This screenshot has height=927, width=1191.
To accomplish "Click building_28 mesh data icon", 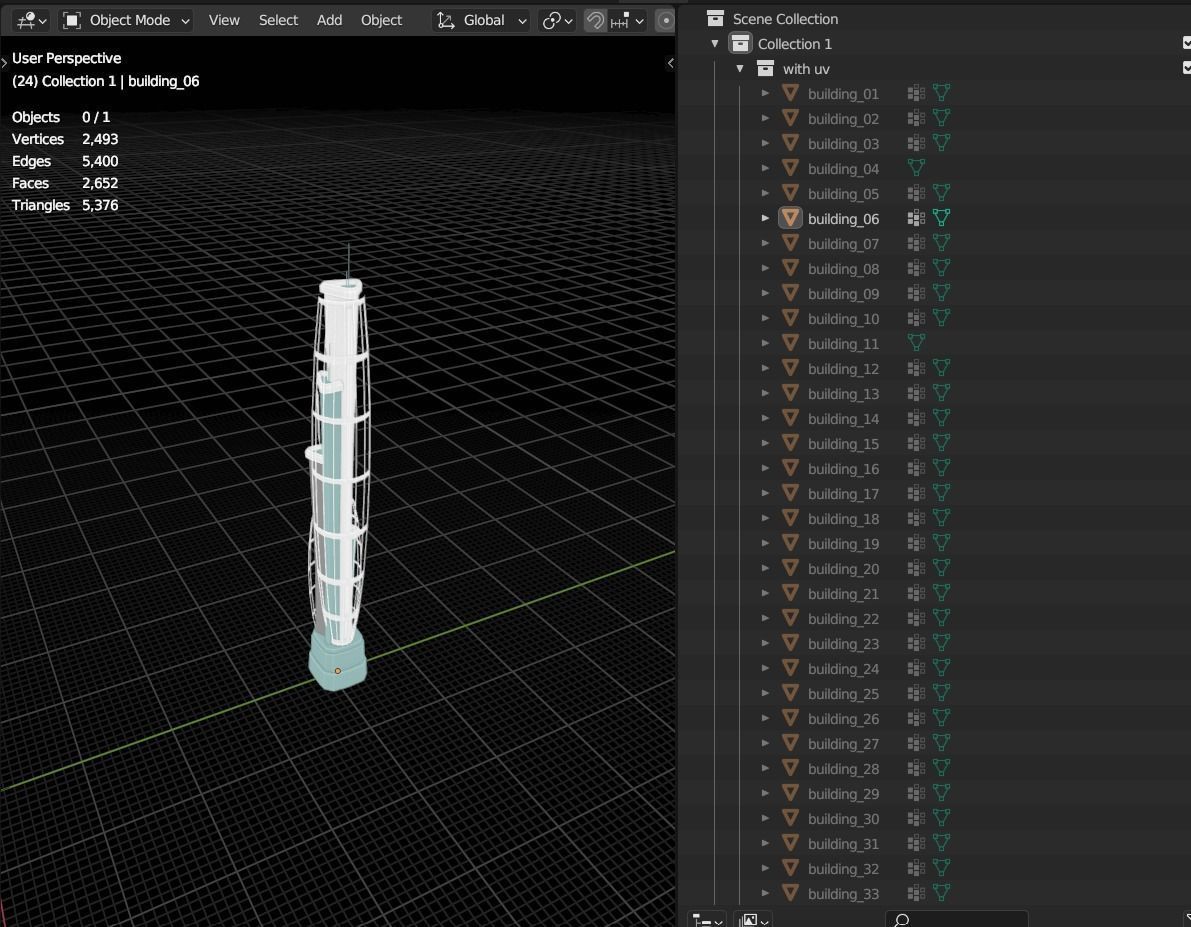I will point(941,767).
